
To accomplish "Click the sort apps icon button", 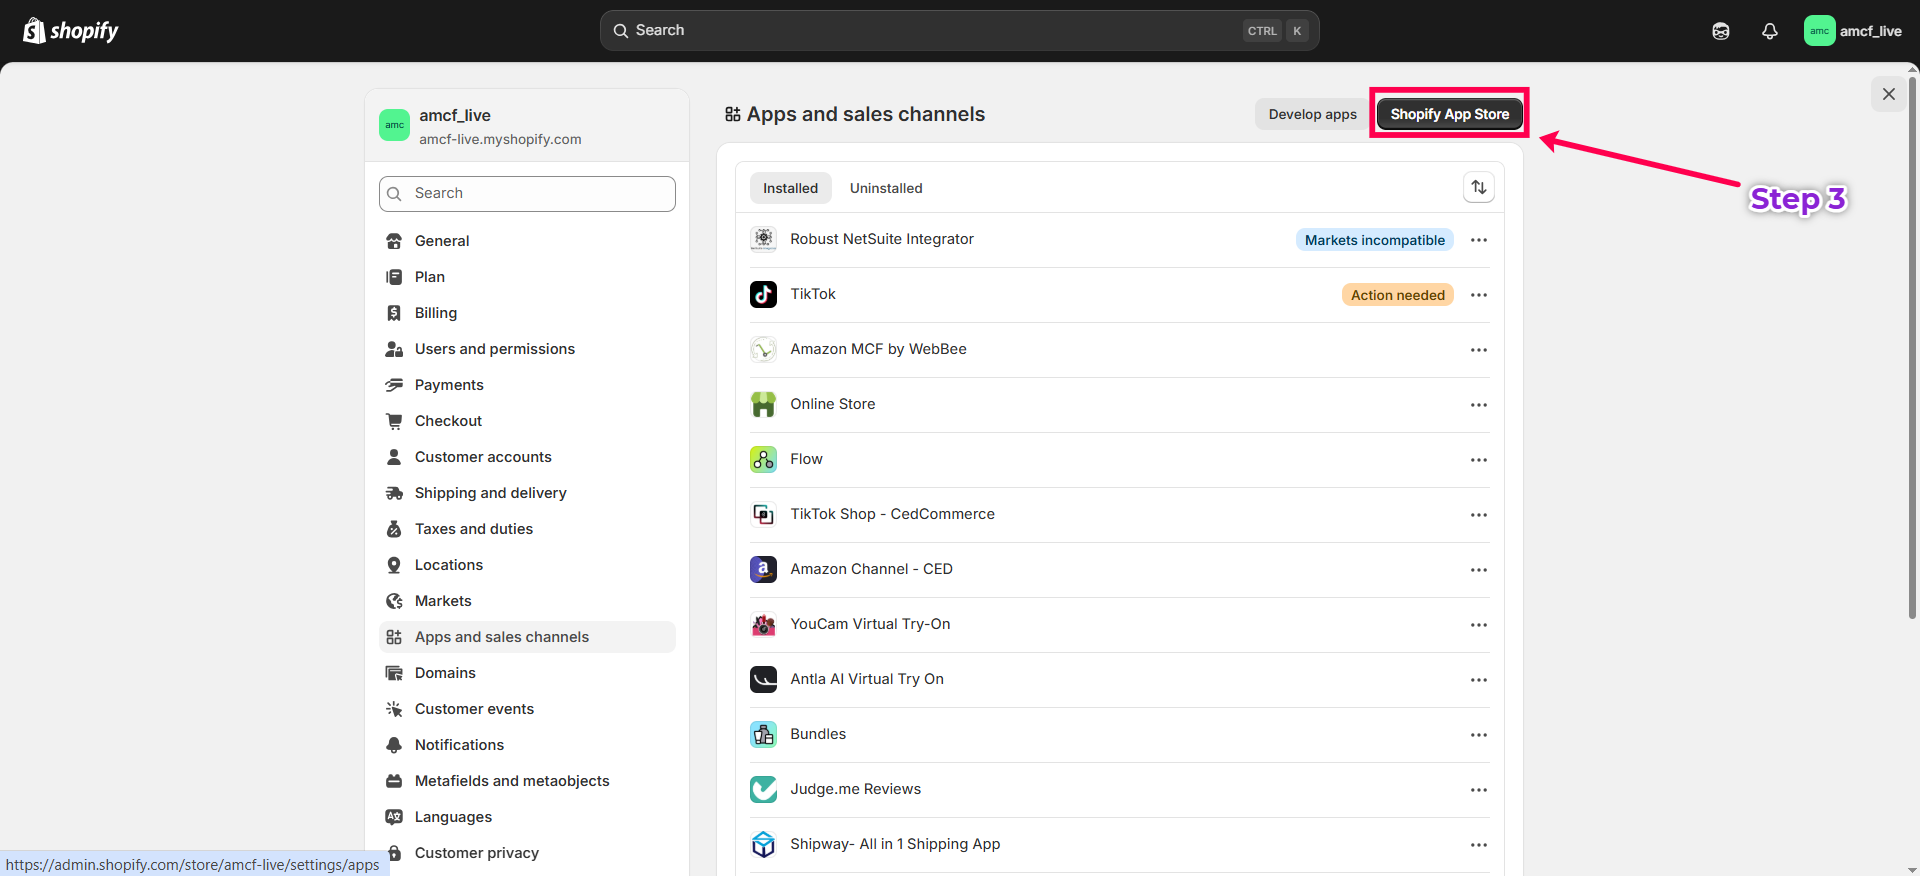I will tap(1478, 188).
